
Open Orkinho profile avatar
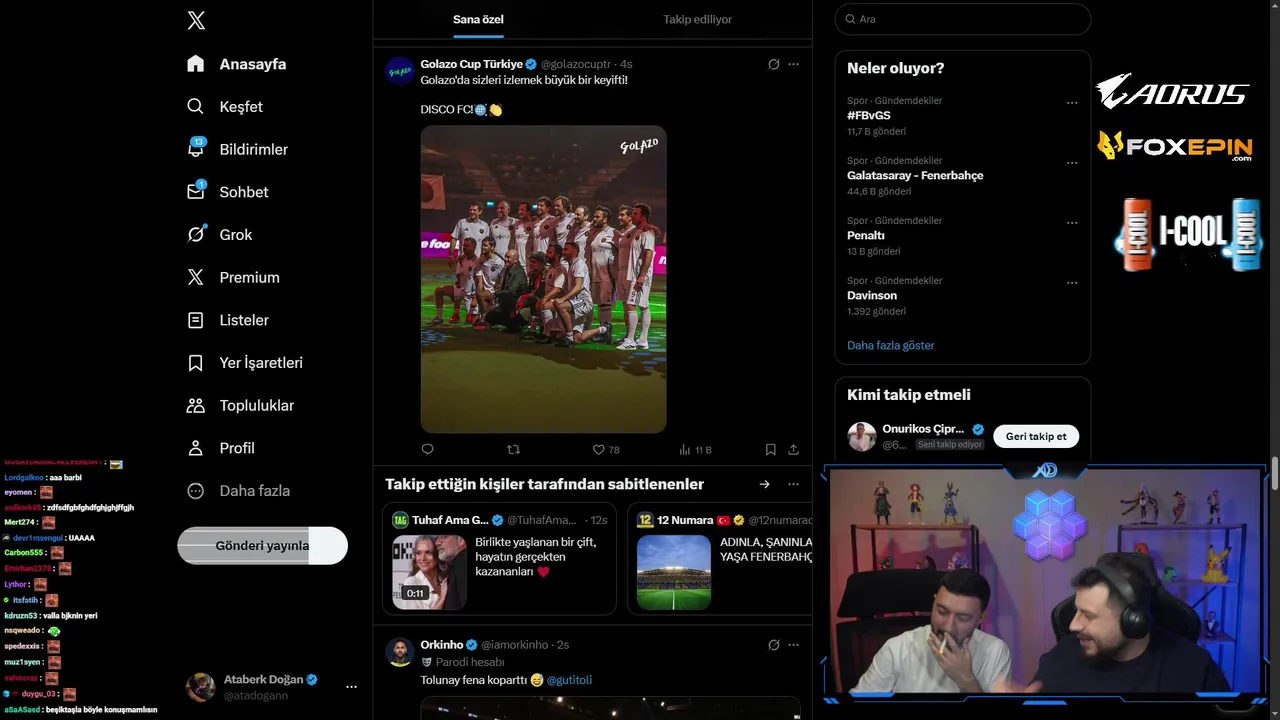pos(400,652)
